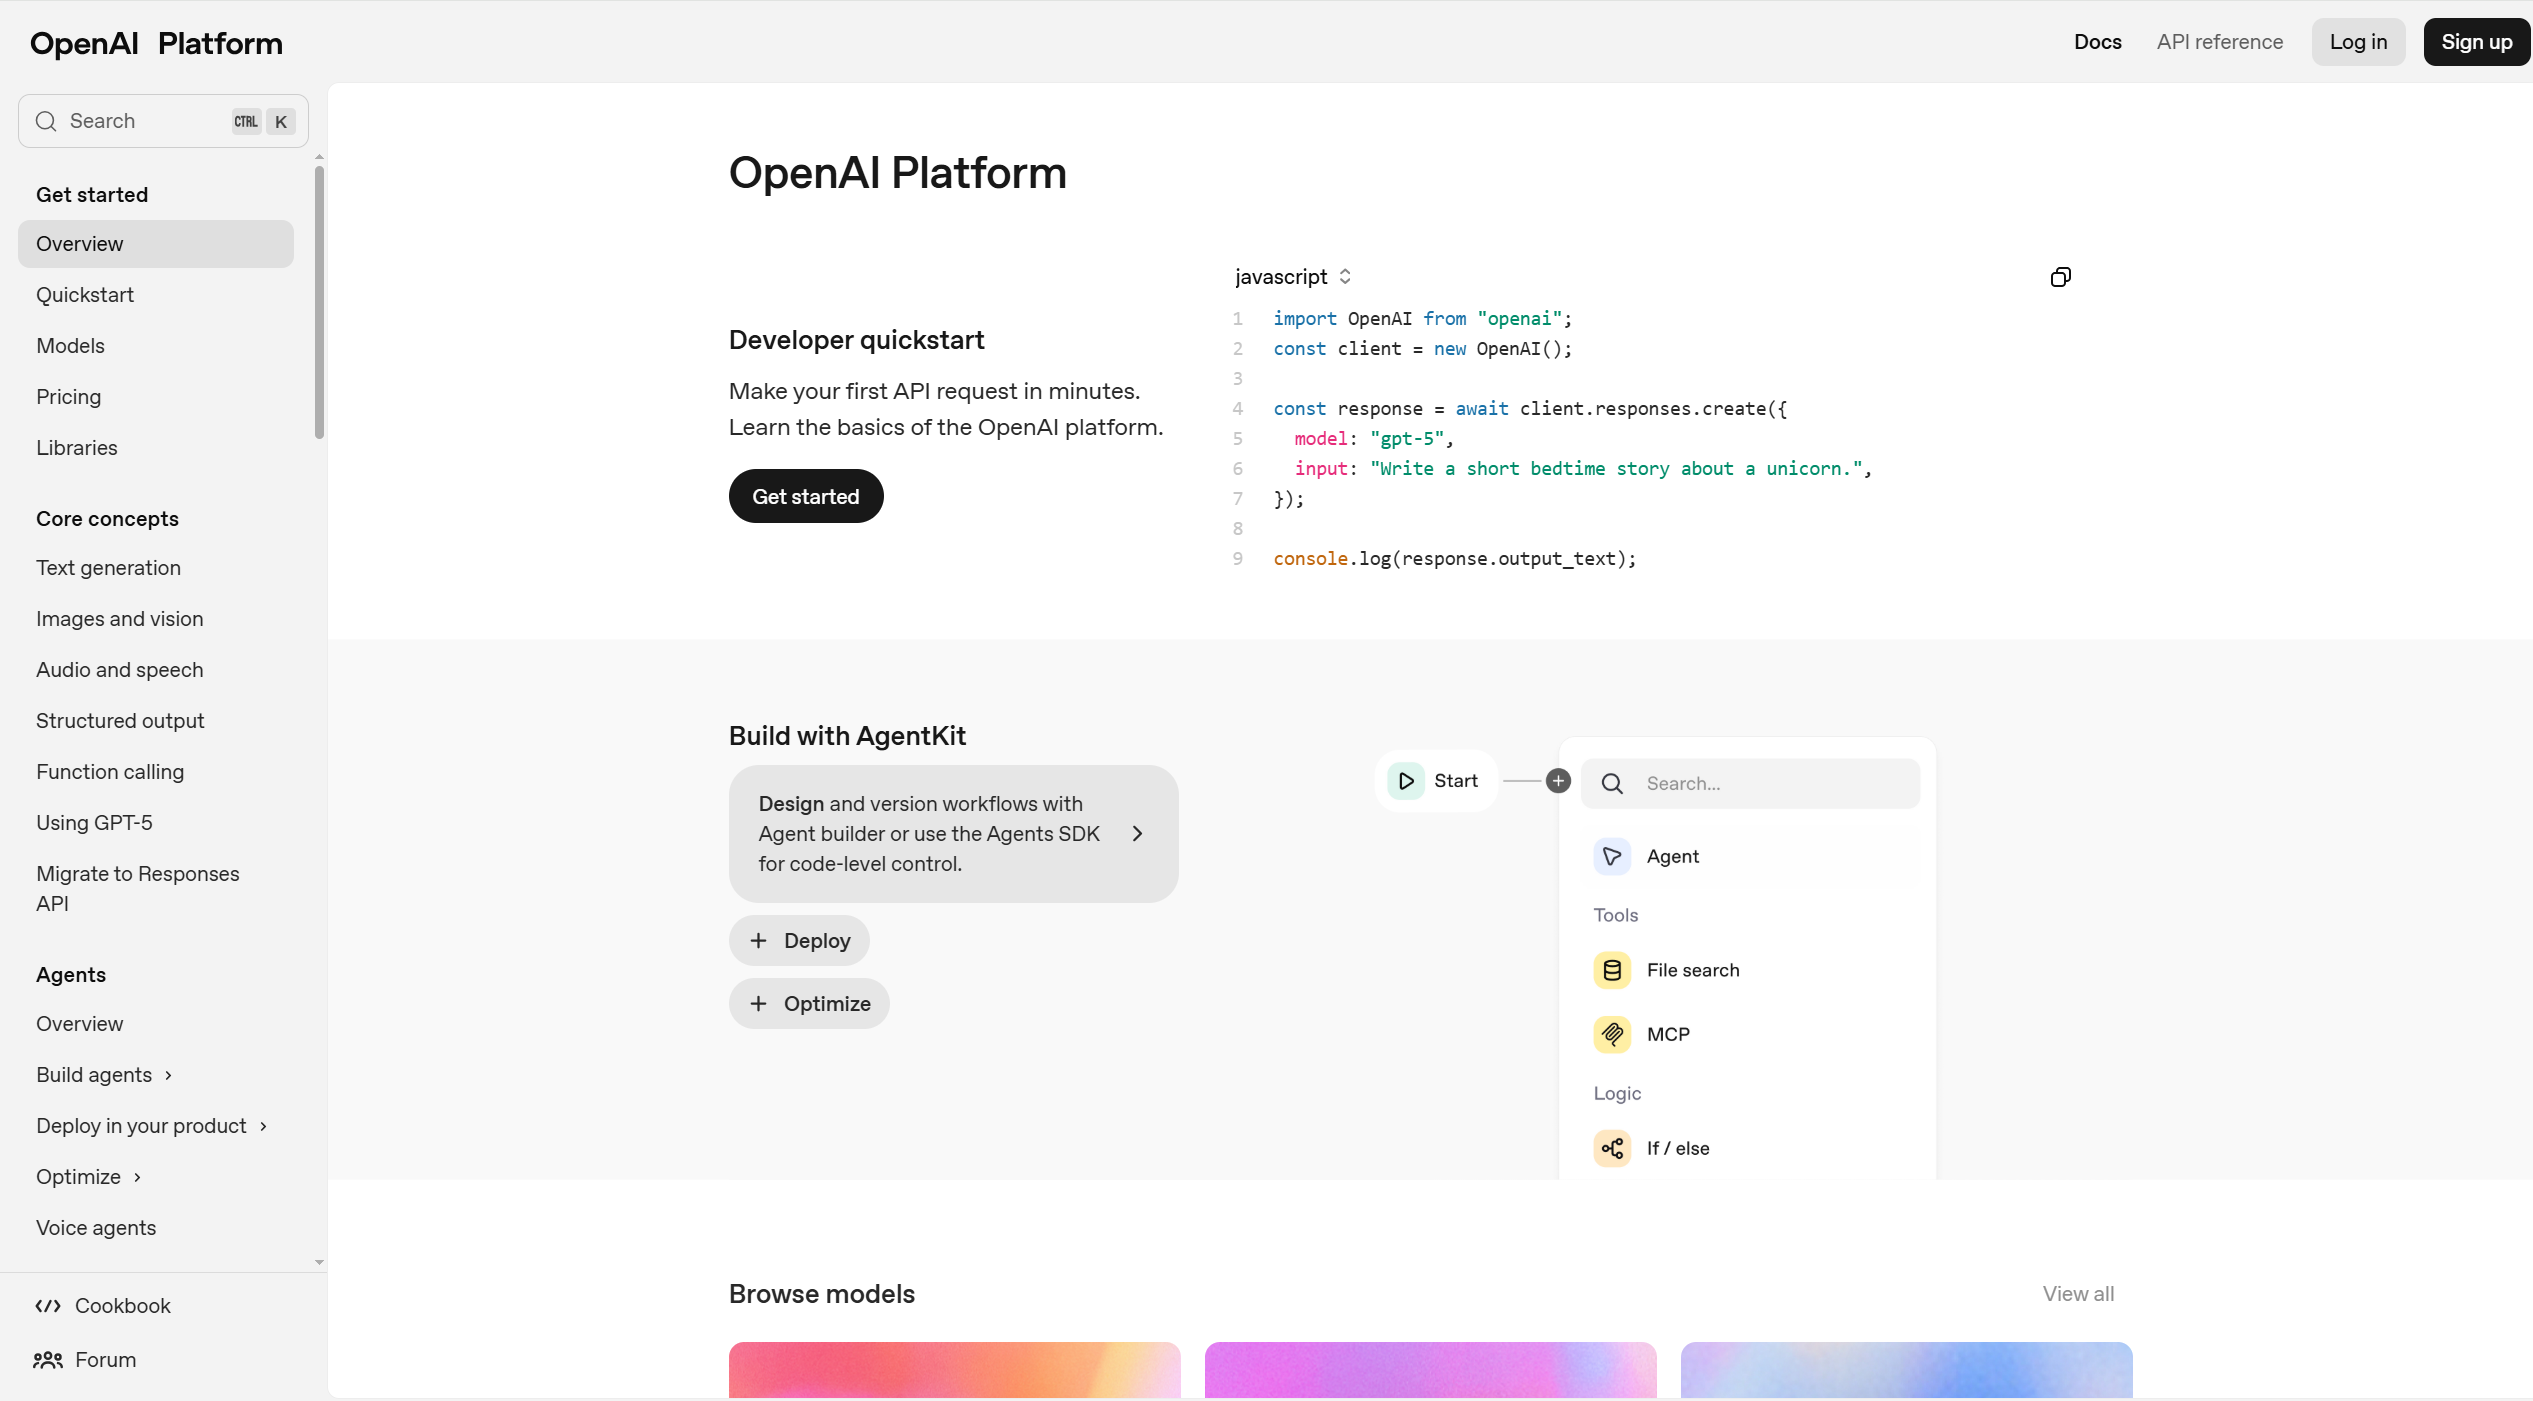Open the javascript language selector
Screen dimensions: 2533x1401
[1292, 277]
